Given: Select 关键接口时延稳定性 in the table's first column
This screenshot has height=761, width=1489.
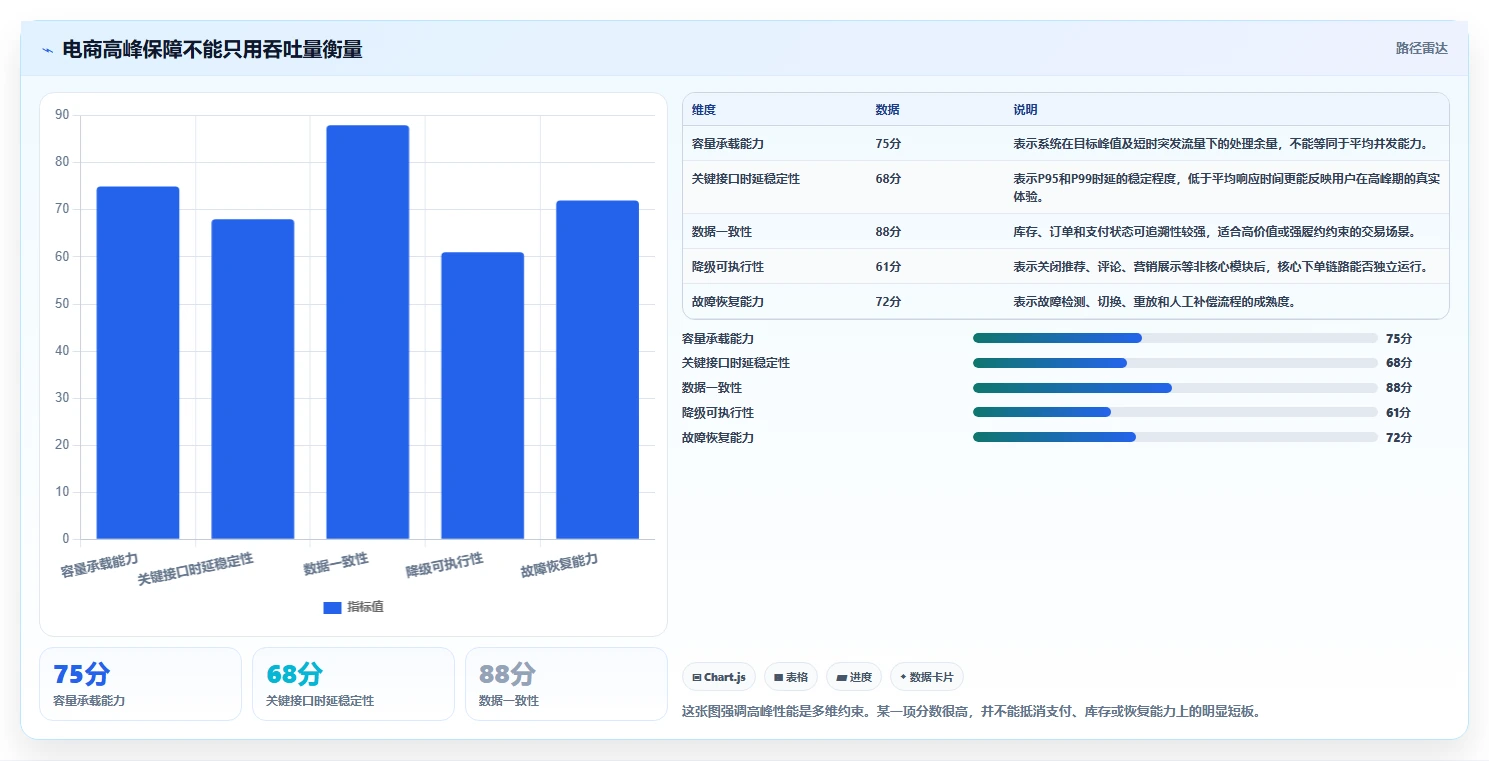Looking at the screenshot, I should tap(746, 179).
